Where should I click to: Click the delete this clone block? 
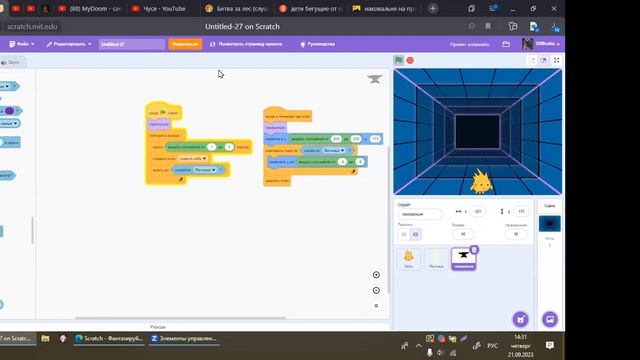point(277,180)
